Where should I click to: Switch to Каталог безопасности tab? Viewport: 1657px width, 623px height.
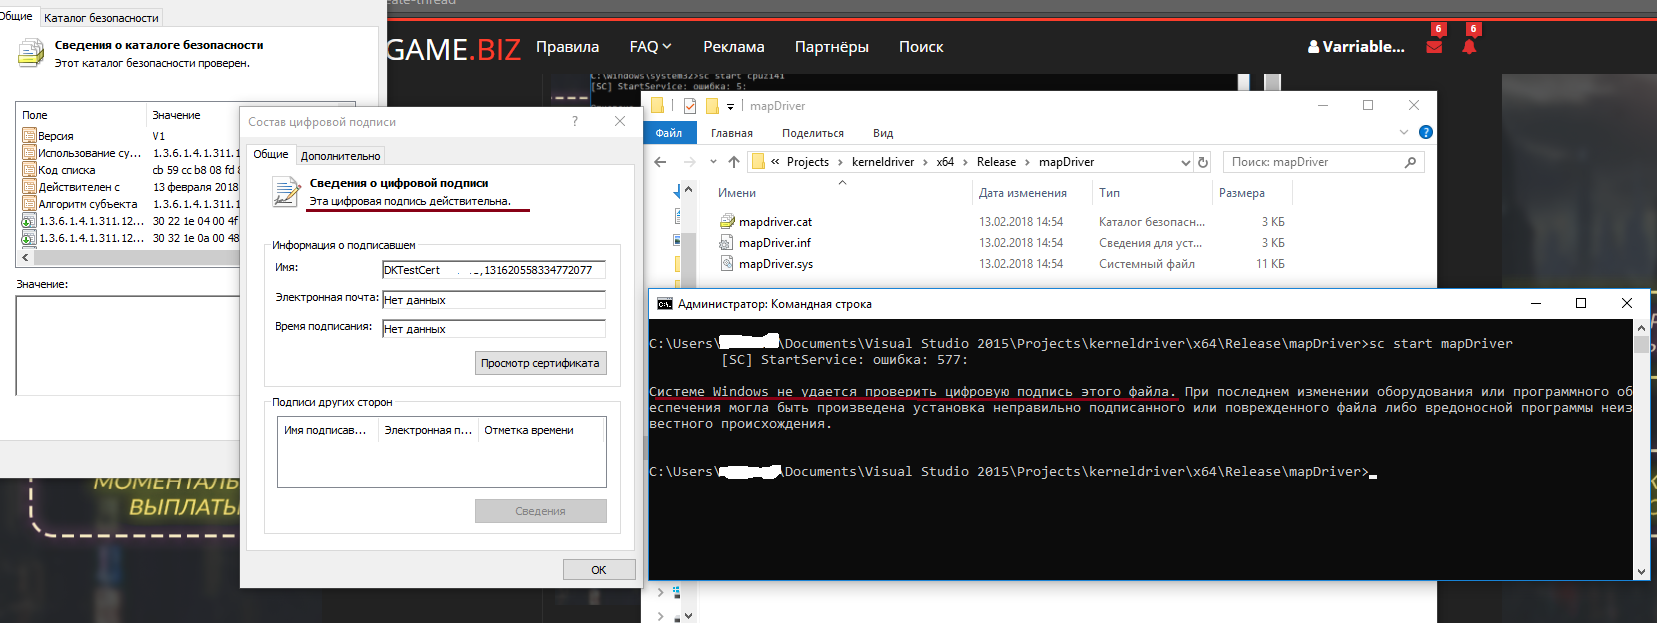pos(101,18)
